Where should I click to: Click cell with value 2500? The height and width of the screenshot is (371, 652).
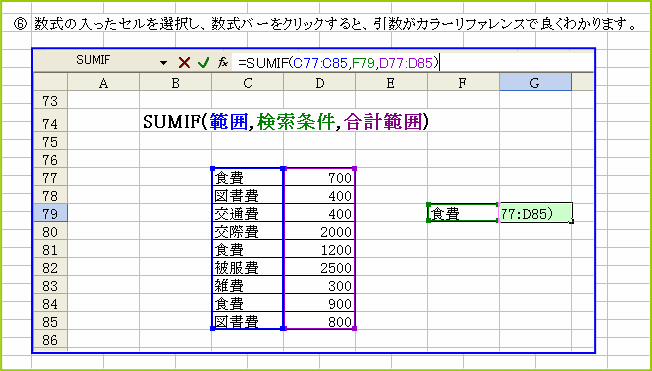tap(319, 268)
